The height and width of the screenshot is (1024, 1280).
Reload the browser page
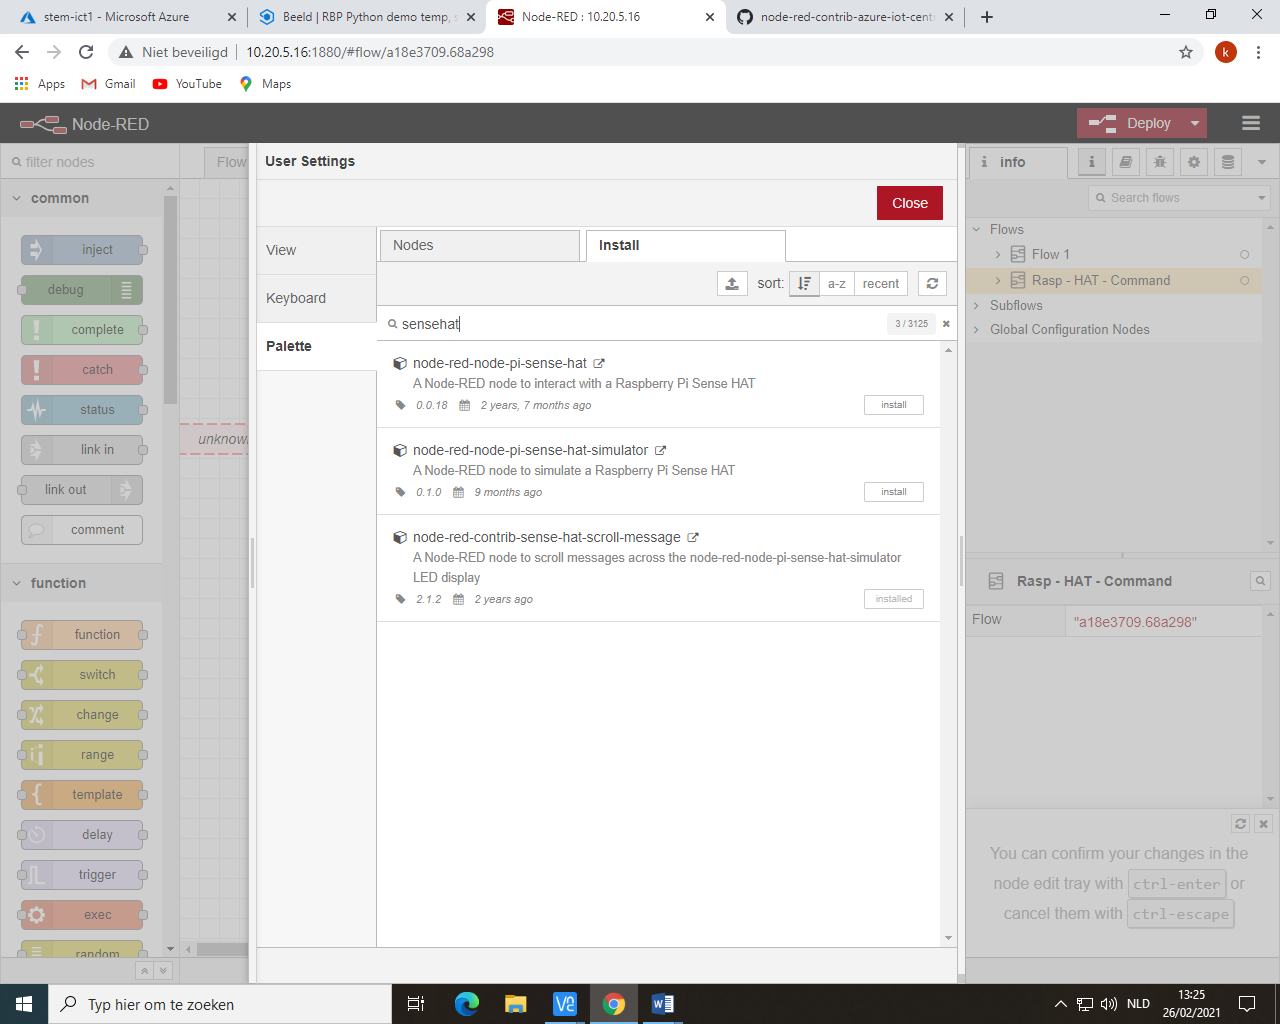coord(86,52)
